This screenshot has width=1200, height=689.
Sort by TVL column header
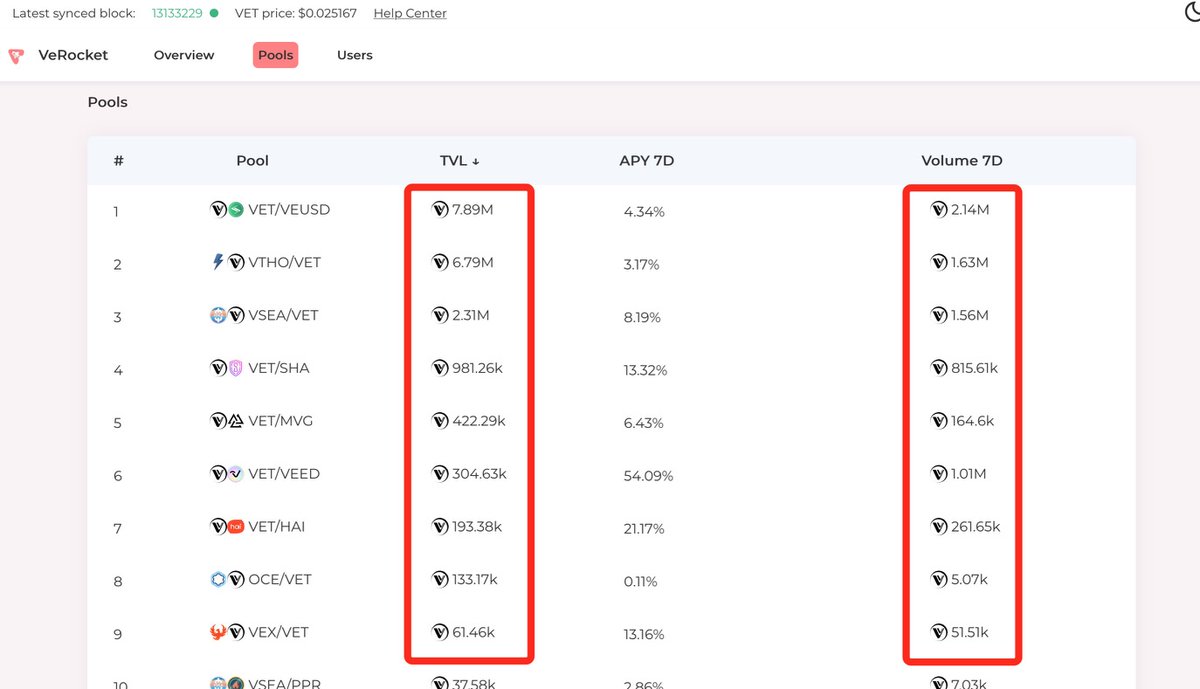pos(459,160)
